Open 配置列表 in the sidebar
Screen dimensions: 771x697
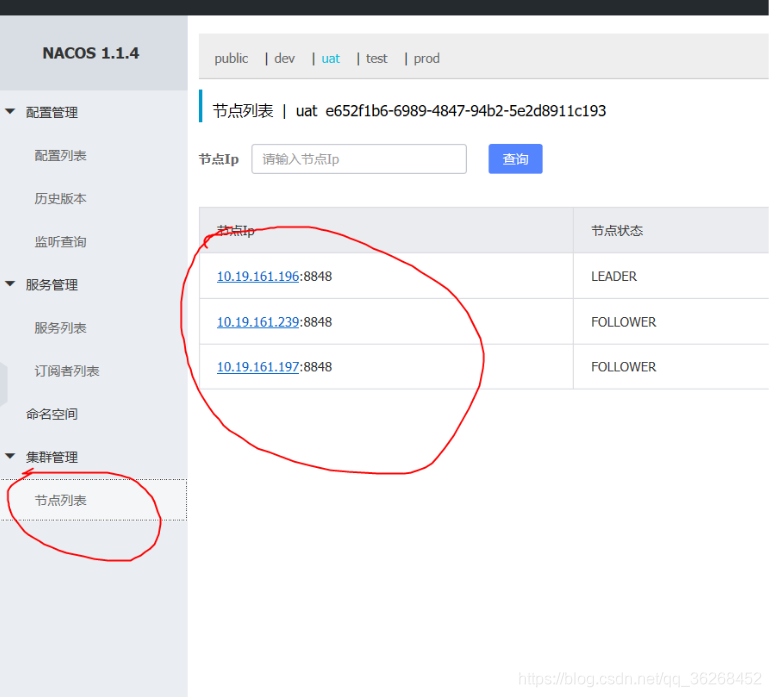point(60,156)
